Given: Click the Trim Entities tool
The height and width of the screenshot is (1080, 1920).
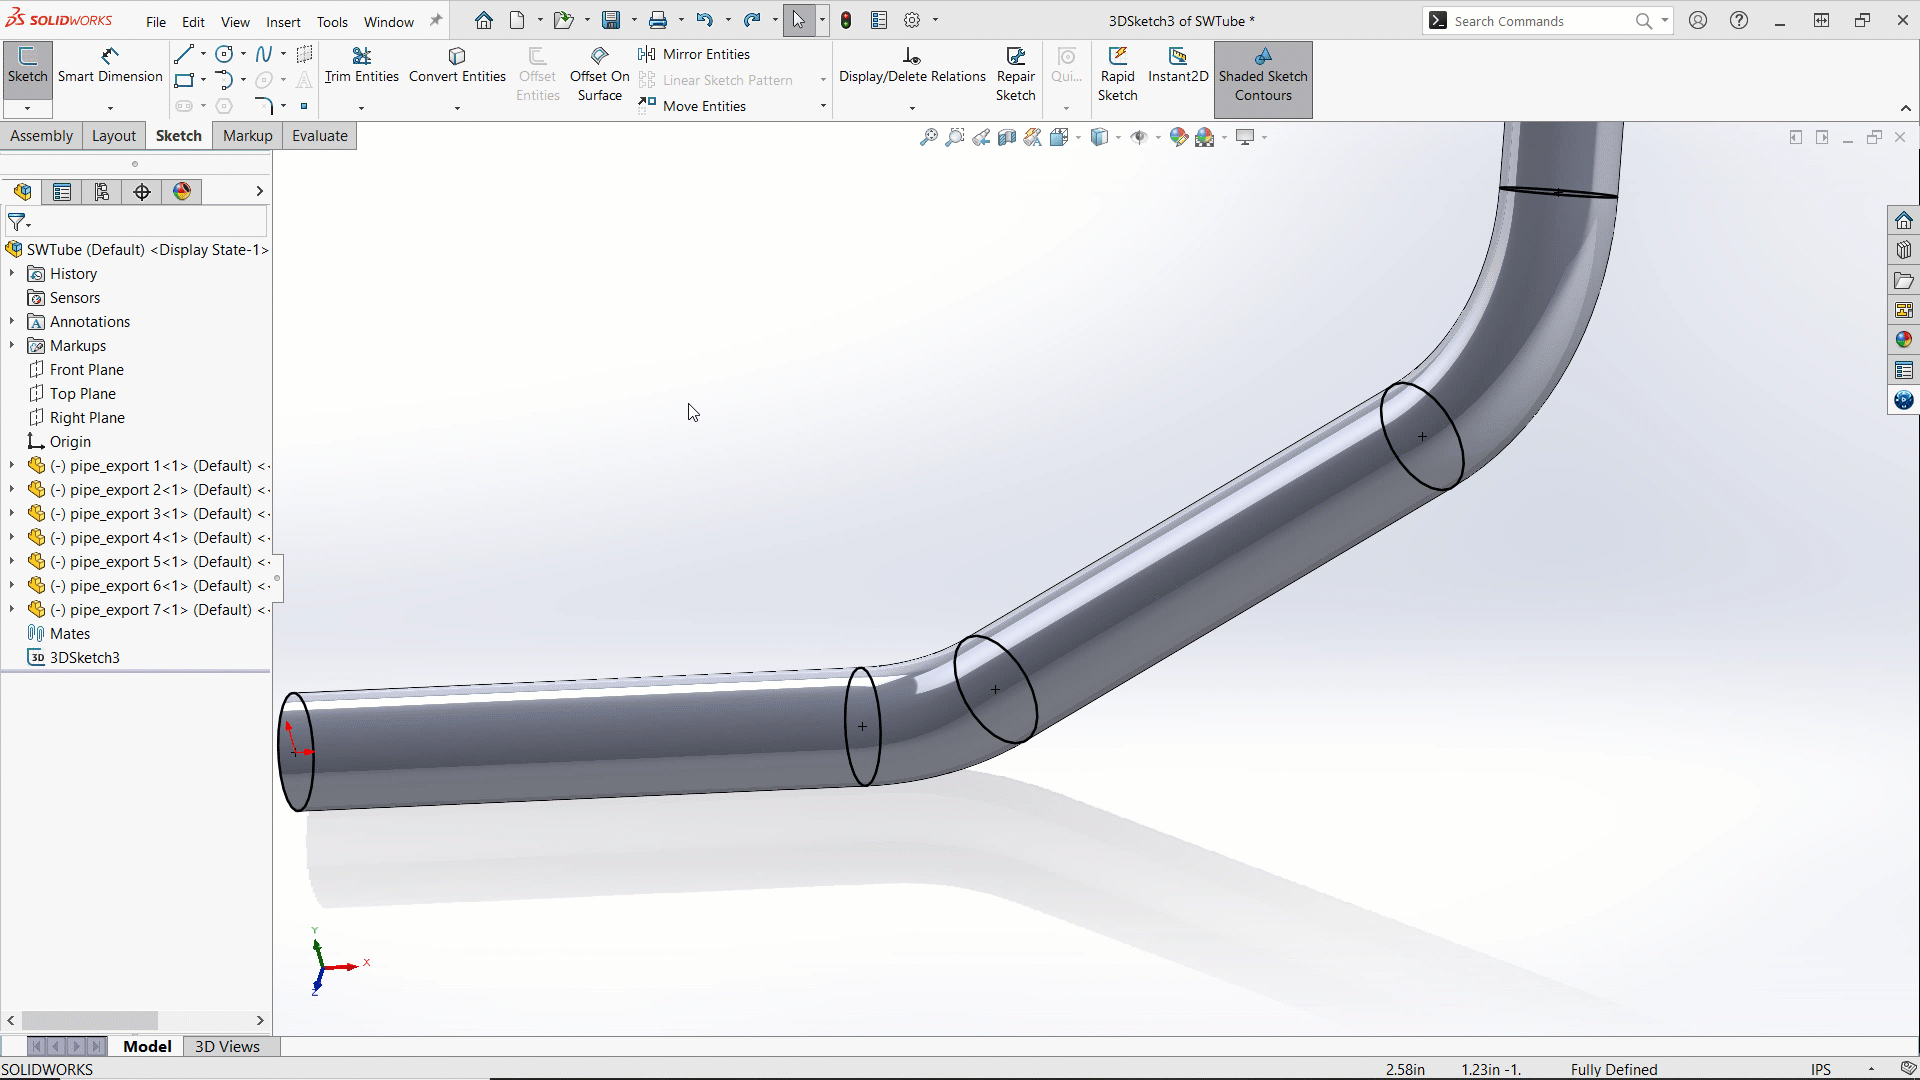Looking at the screenshot, I should pos(361,66).
